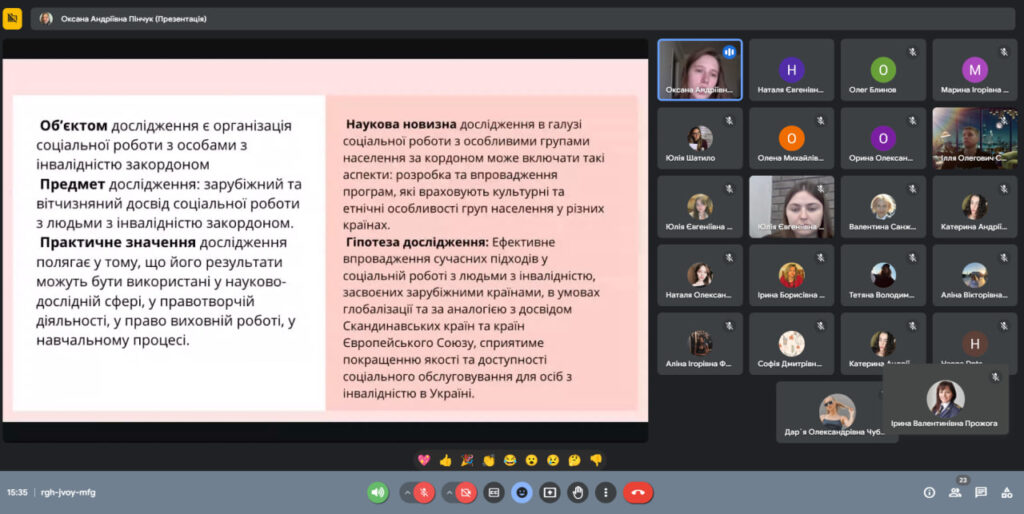
Task: Close the emoji reactions bar
Action: 522,492
